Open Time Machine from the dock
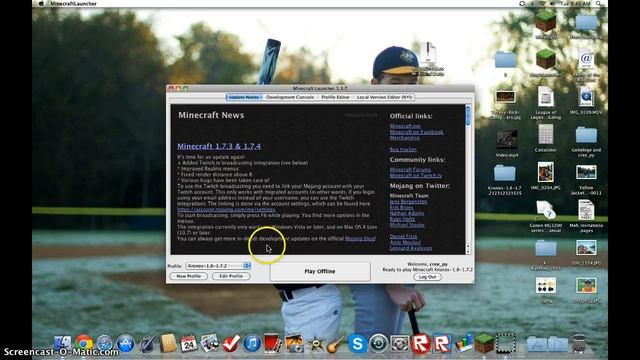The width and height of the screenshot is (640, 360). [378, 343]
